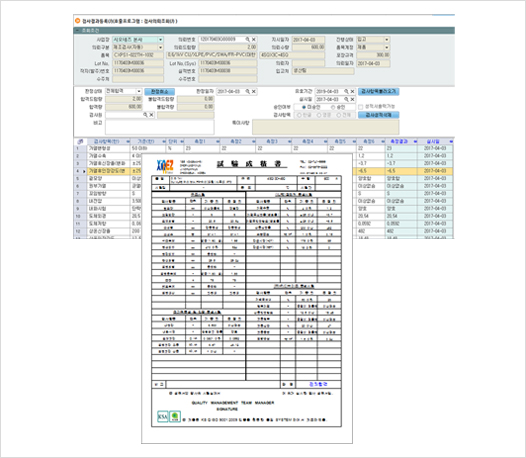Open the filter arrow on the 측정2 column
This screenshot has width=526, height=458.
(253, 142)
